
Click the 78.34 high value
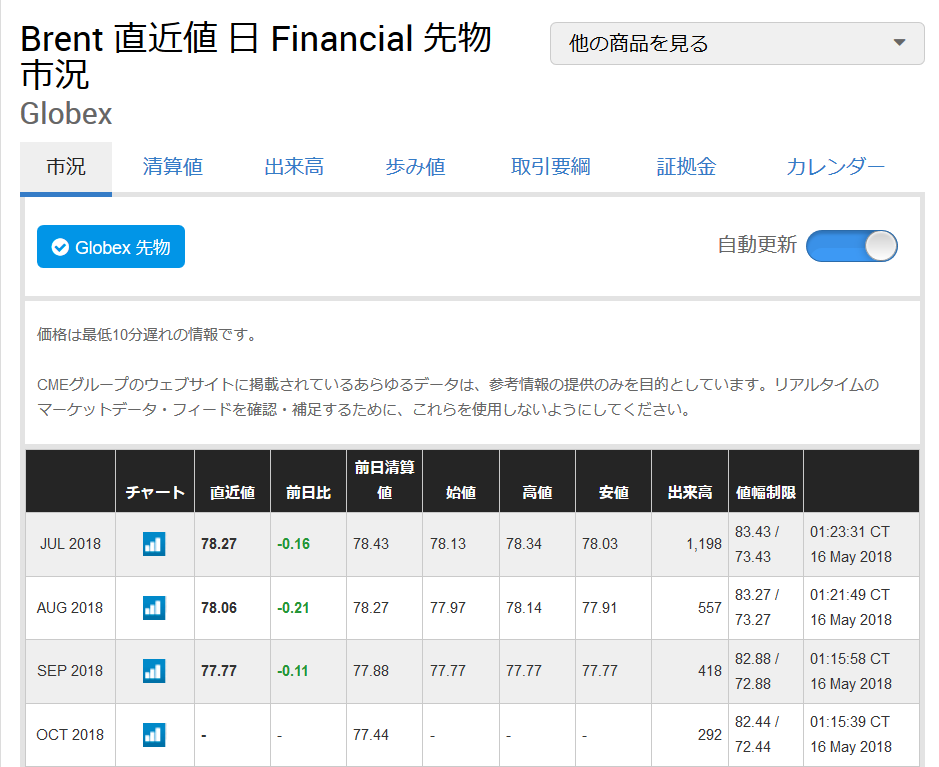tap(523, 544)
